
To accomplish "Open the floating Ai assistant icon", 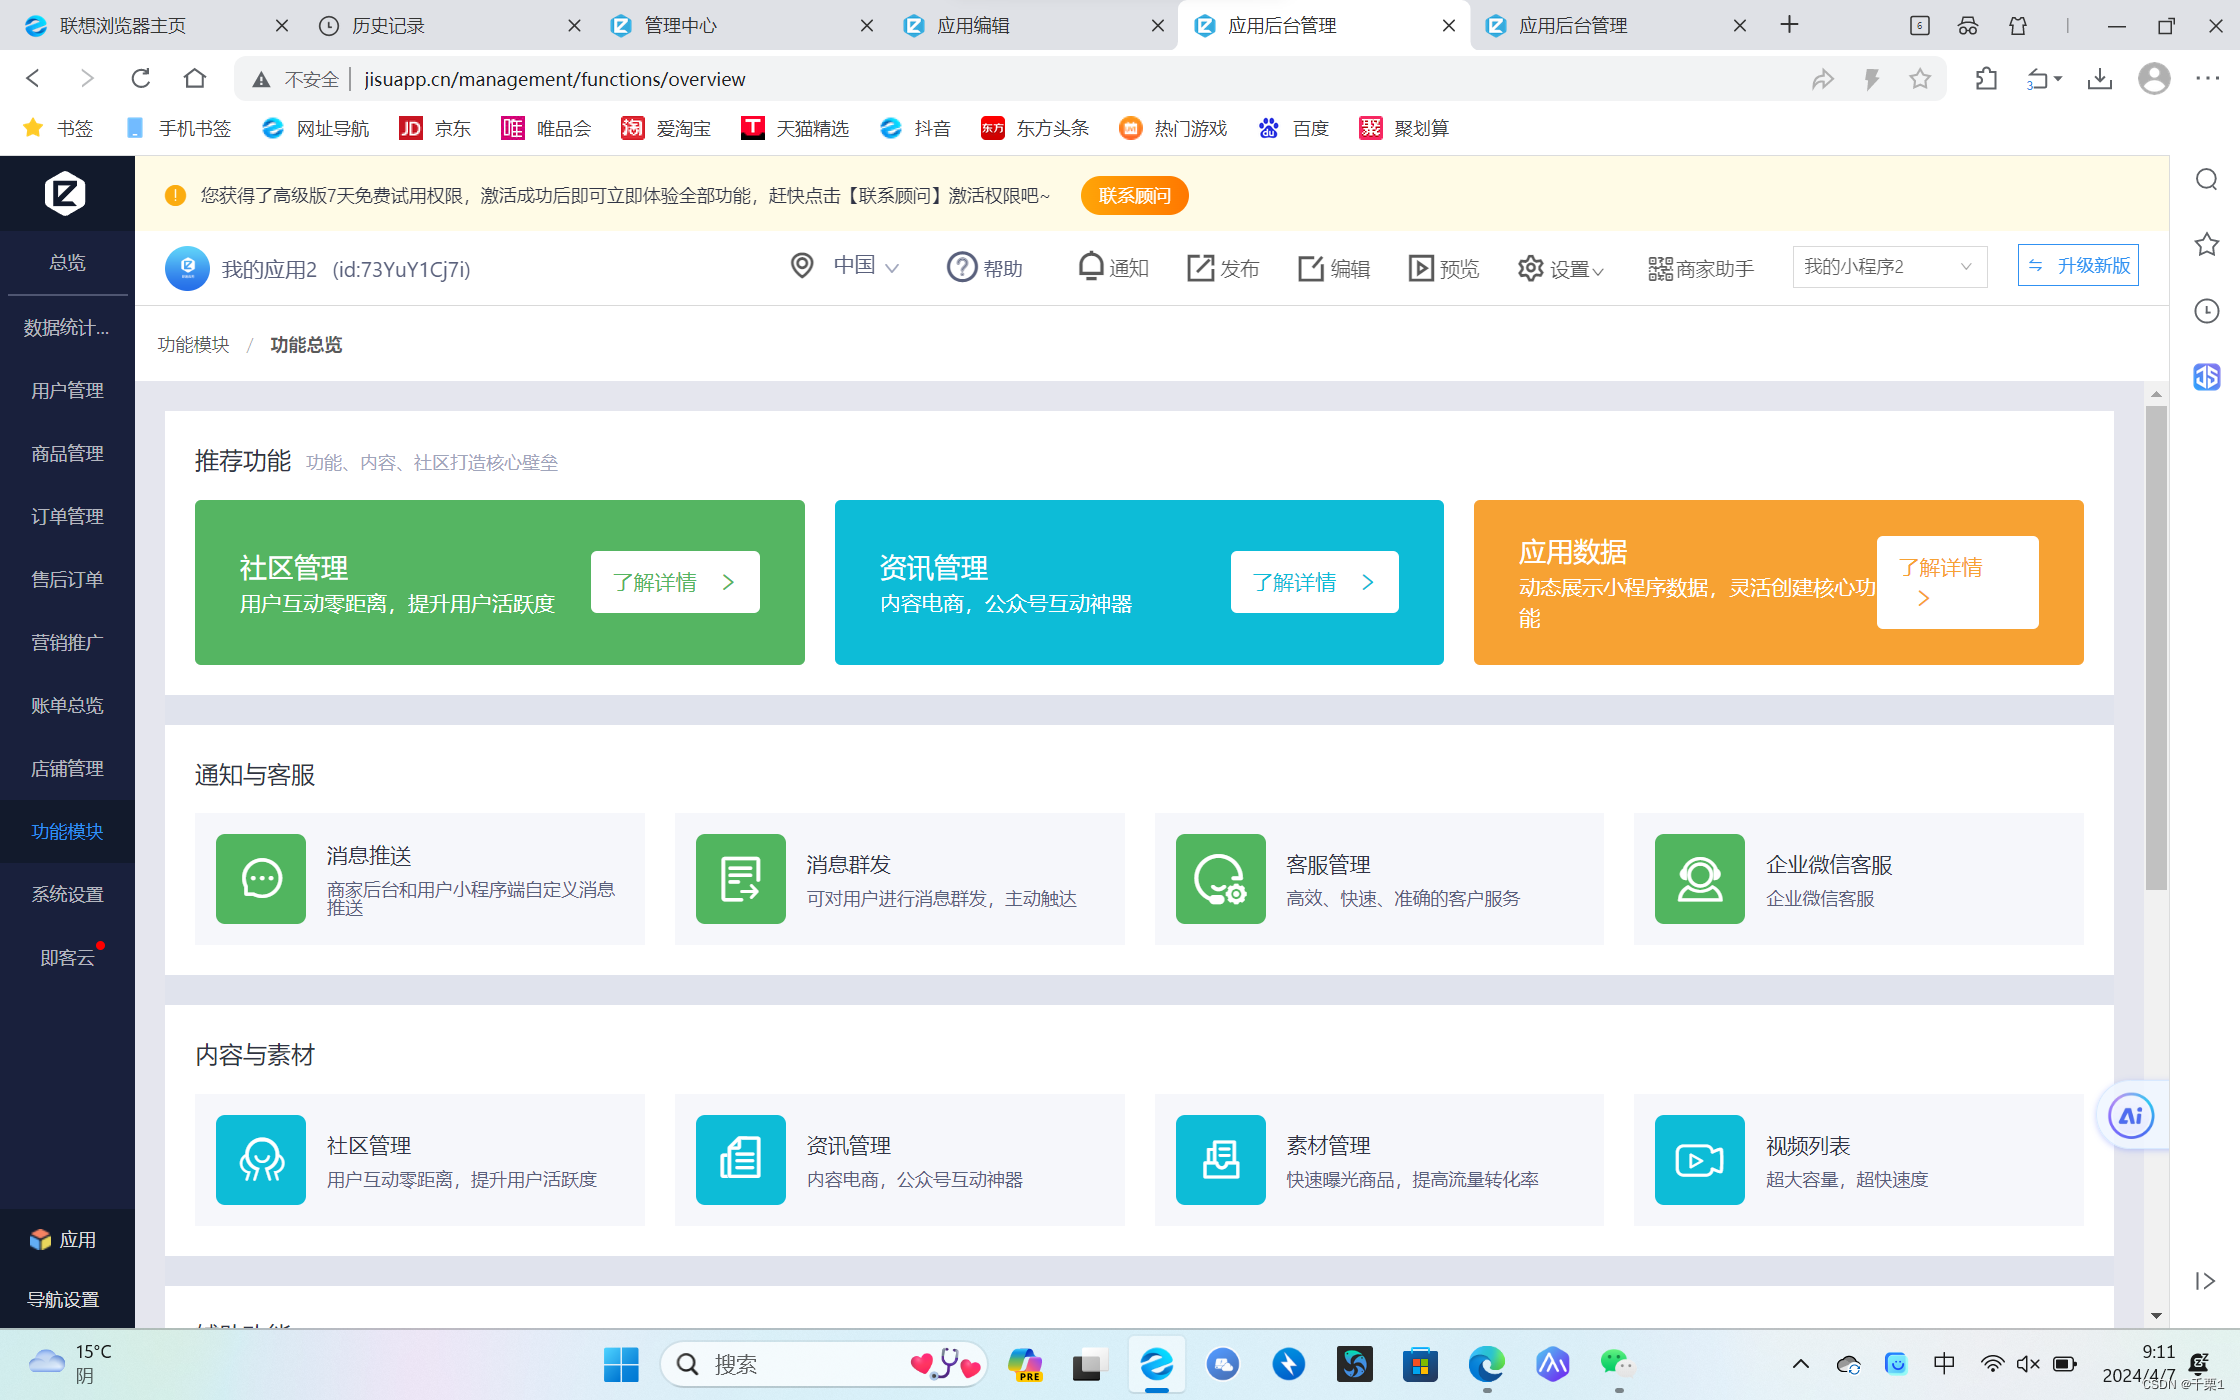I will point(2130,1116).
